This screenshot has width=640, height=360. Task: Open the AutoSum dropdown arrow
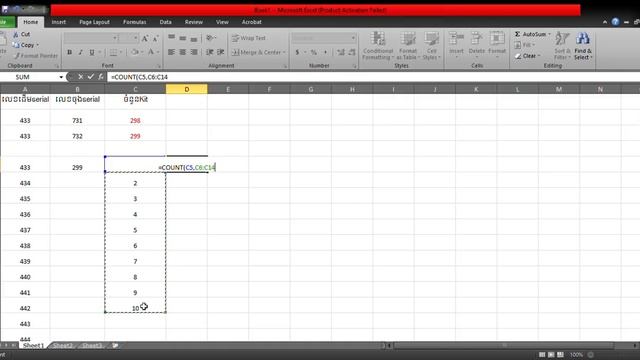[x=549, y=34]
